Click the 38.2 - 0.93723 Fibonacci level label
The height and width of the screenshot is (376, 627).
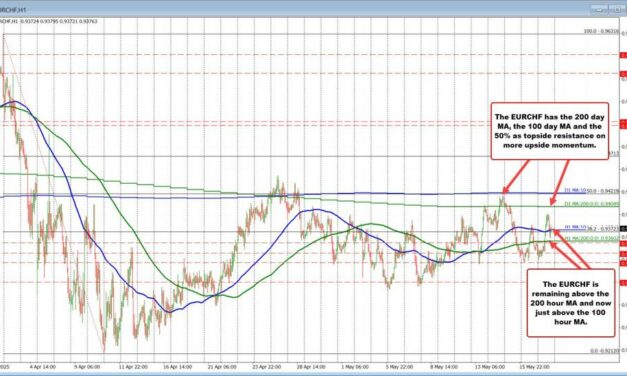(603, 229)
